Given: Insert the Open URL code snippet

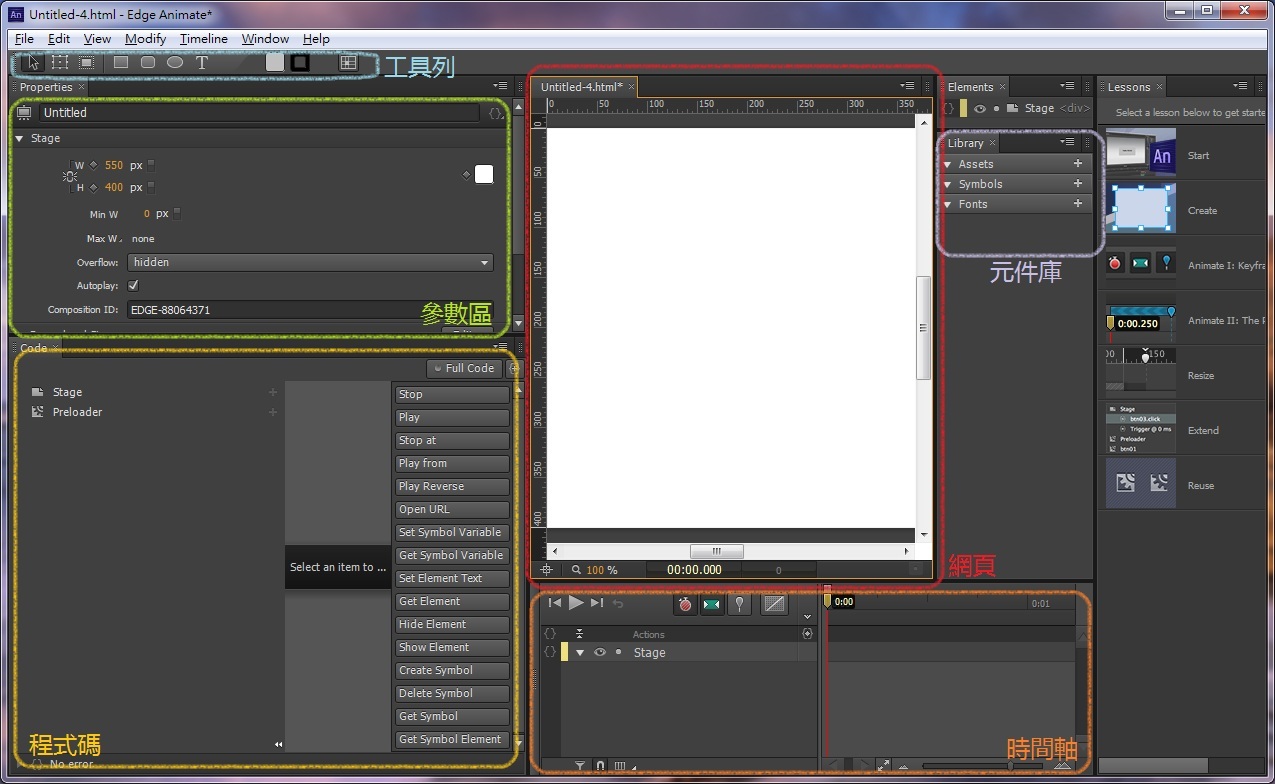Looking at the screenshot, I should (x=452, y=509).
